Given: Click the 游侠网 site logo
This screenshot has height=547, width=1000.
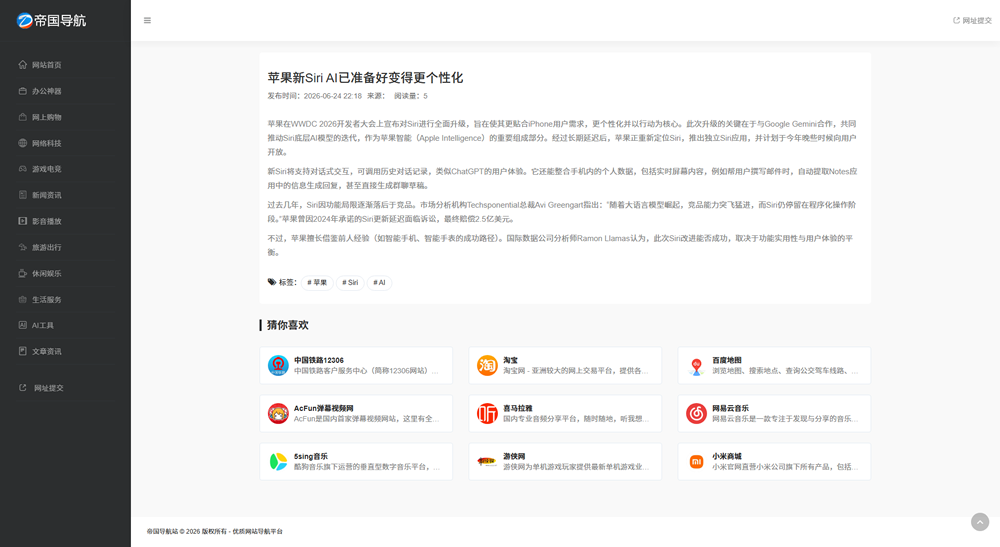Looking at the screenshot, I should coord(487,462).
